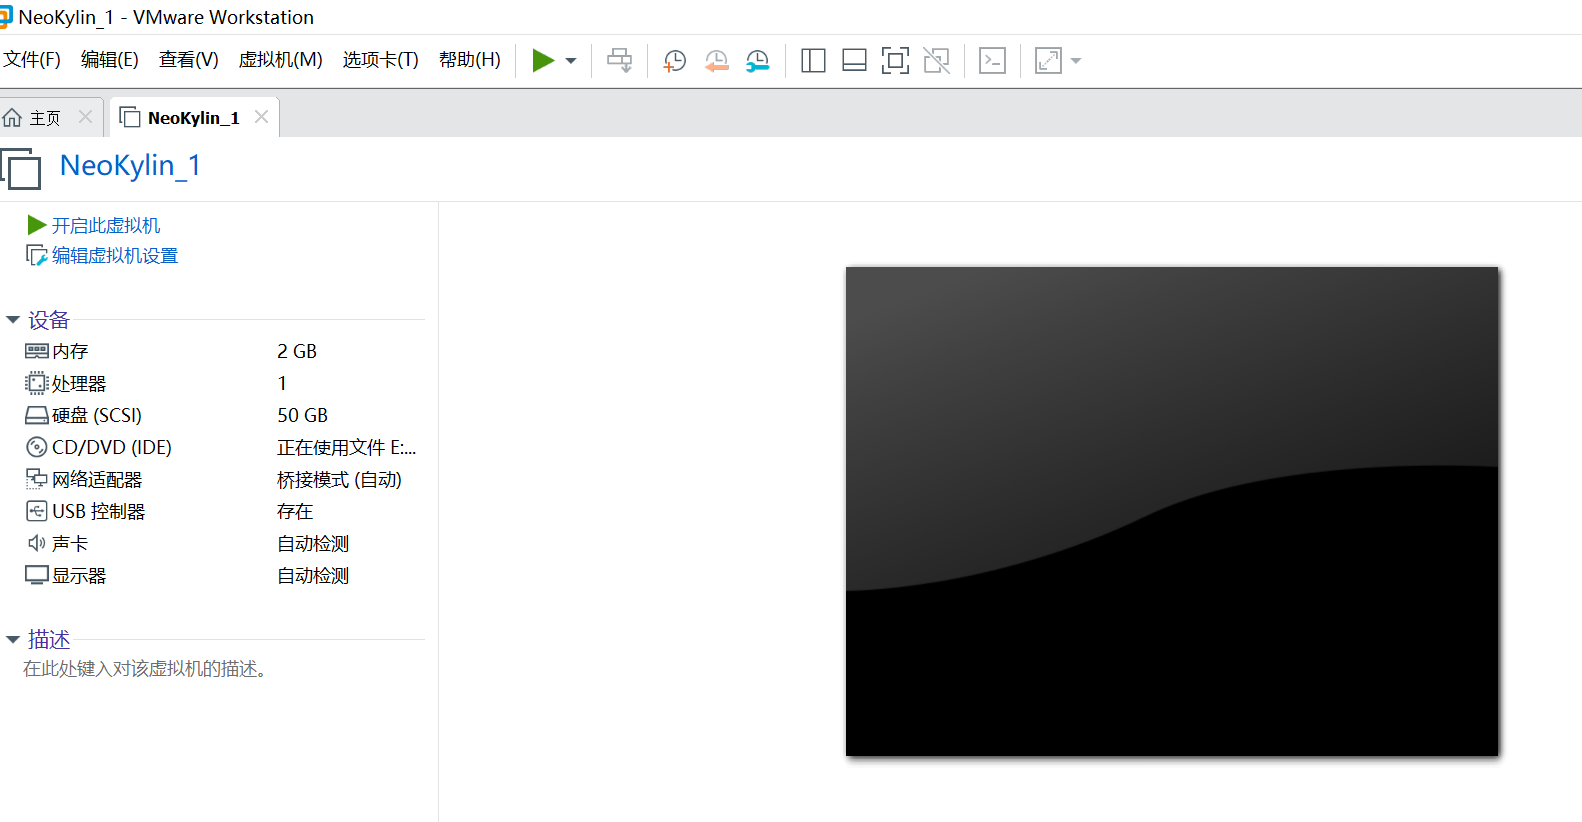Select the 硬盘 (SCSI) device row
Viewport: 1582px width, 822px height.
(220, 415)
